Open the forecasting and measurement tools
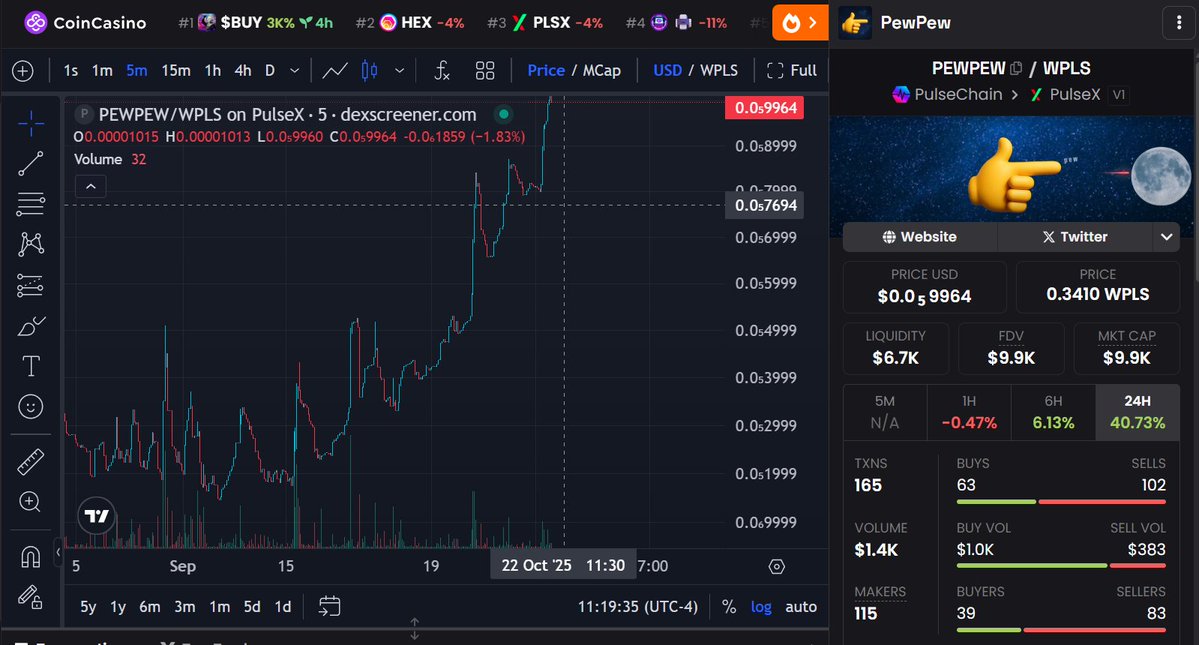Image resolution: width=1199 pixels, height=645 pixels. point(31,285)
